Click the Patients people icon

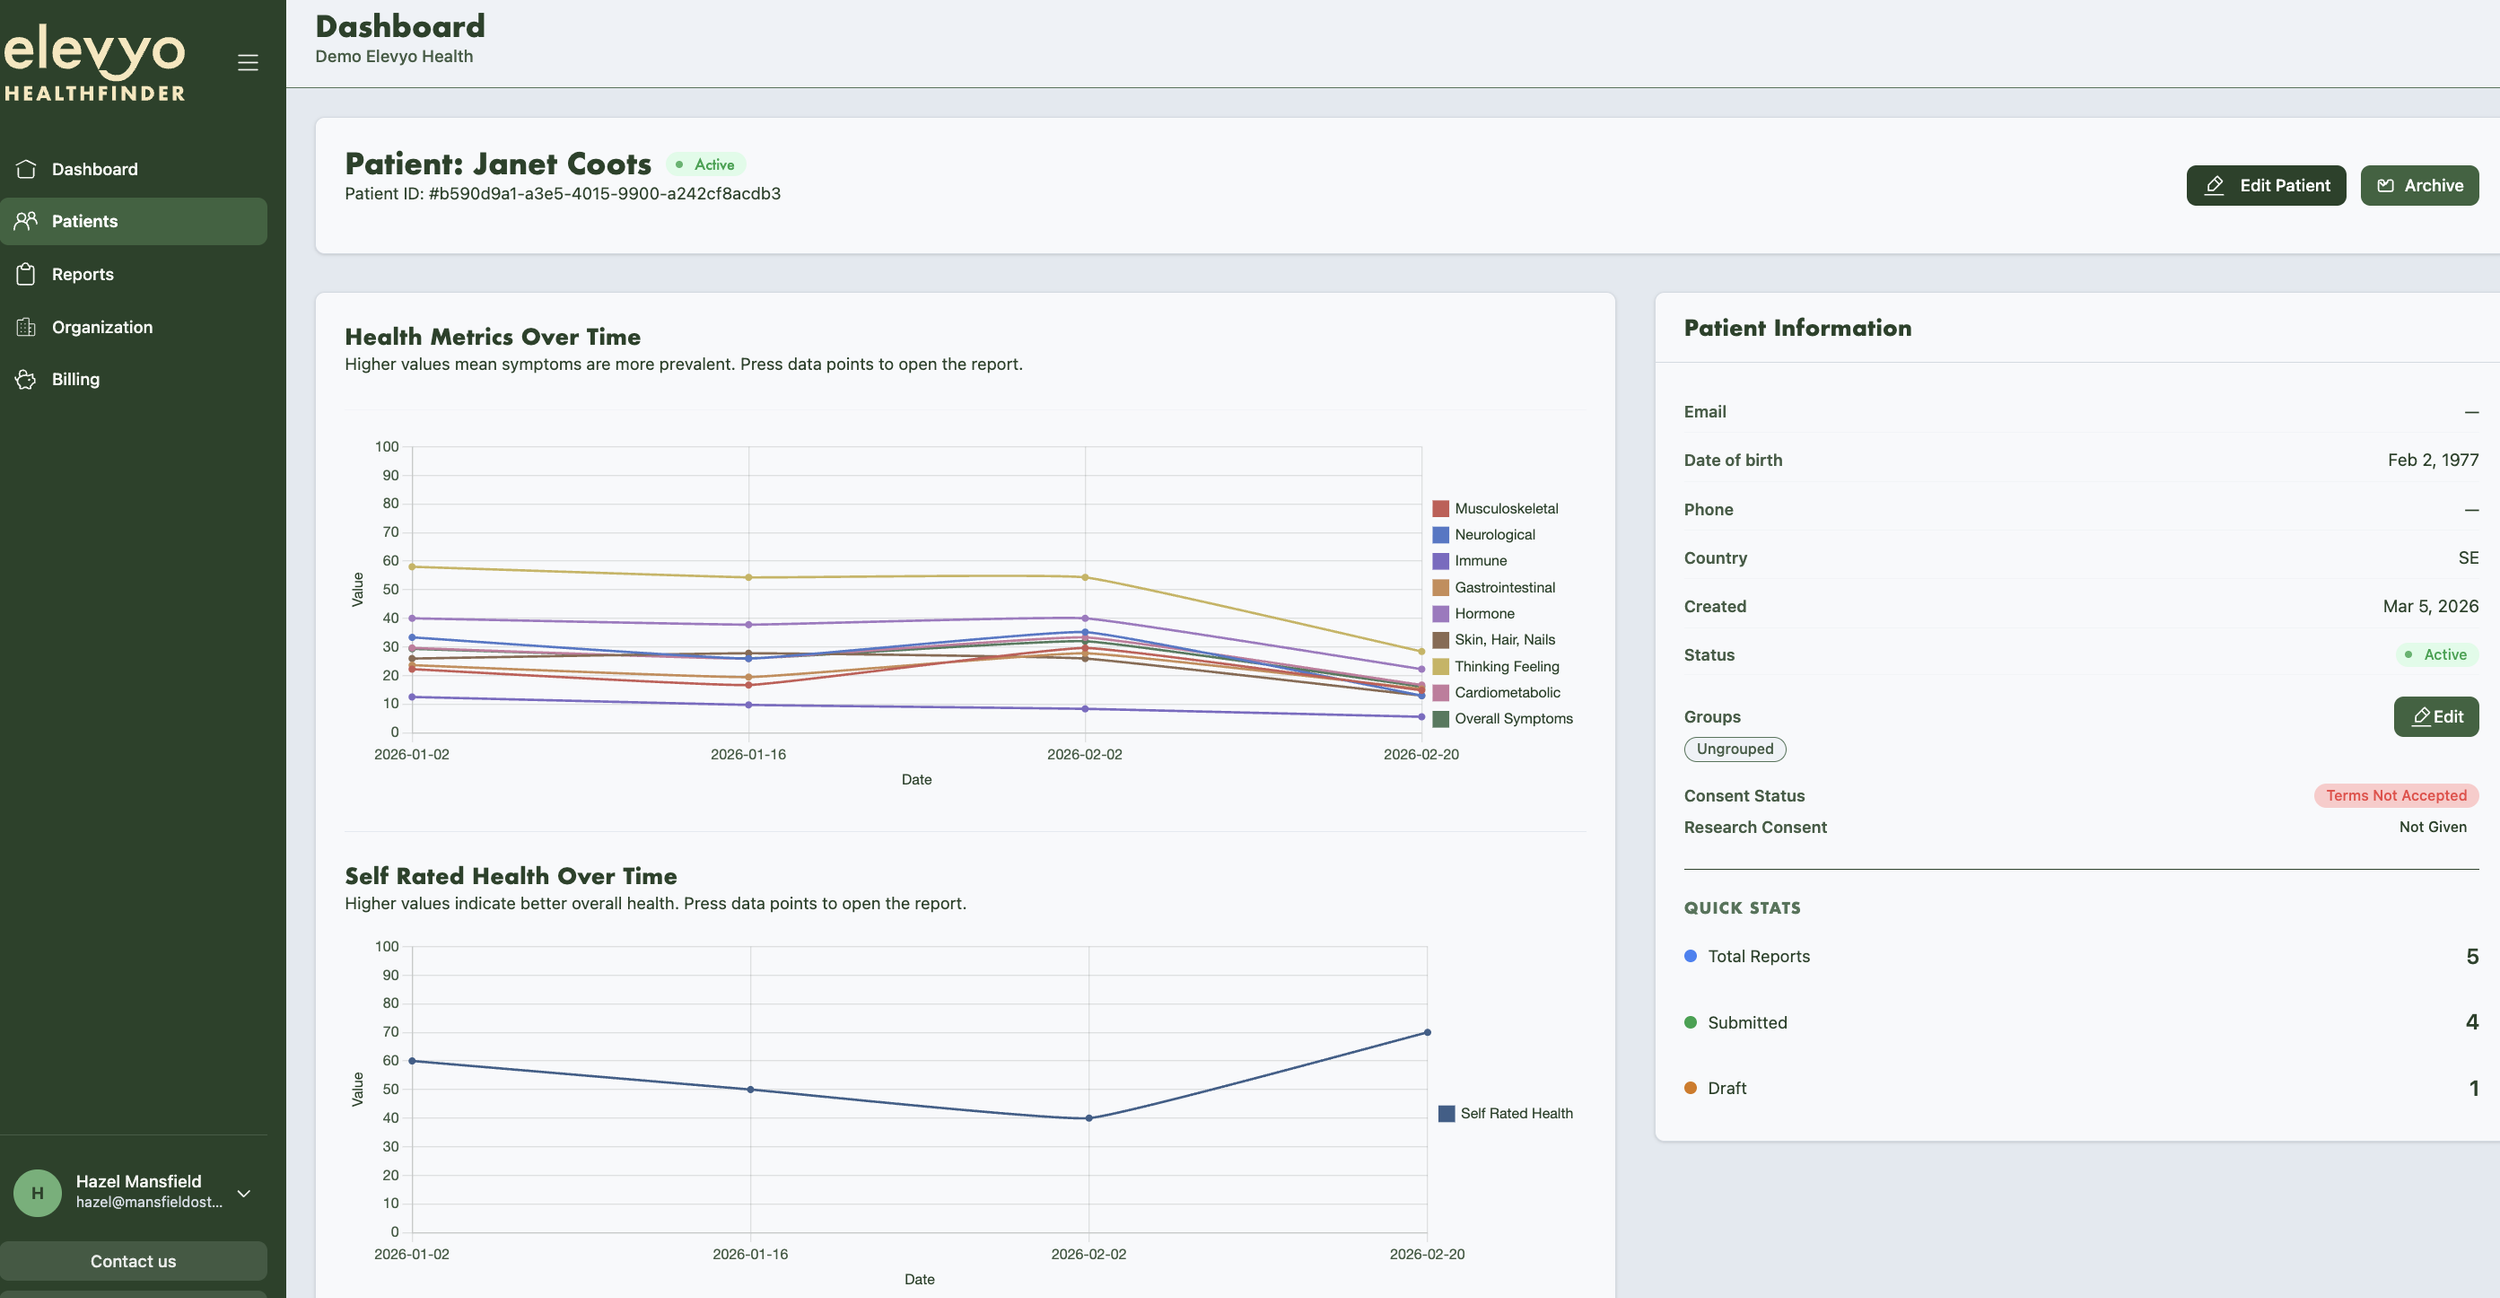click(26, 221)
